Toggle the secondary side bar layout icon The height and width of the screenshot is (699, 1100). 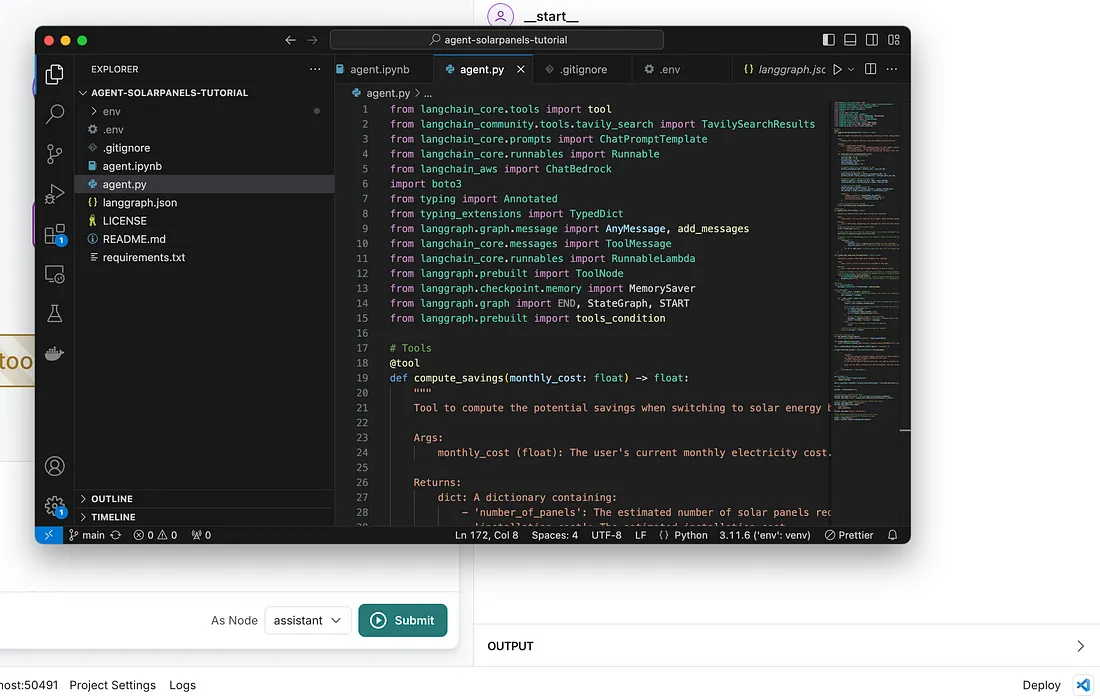[872, 40]
